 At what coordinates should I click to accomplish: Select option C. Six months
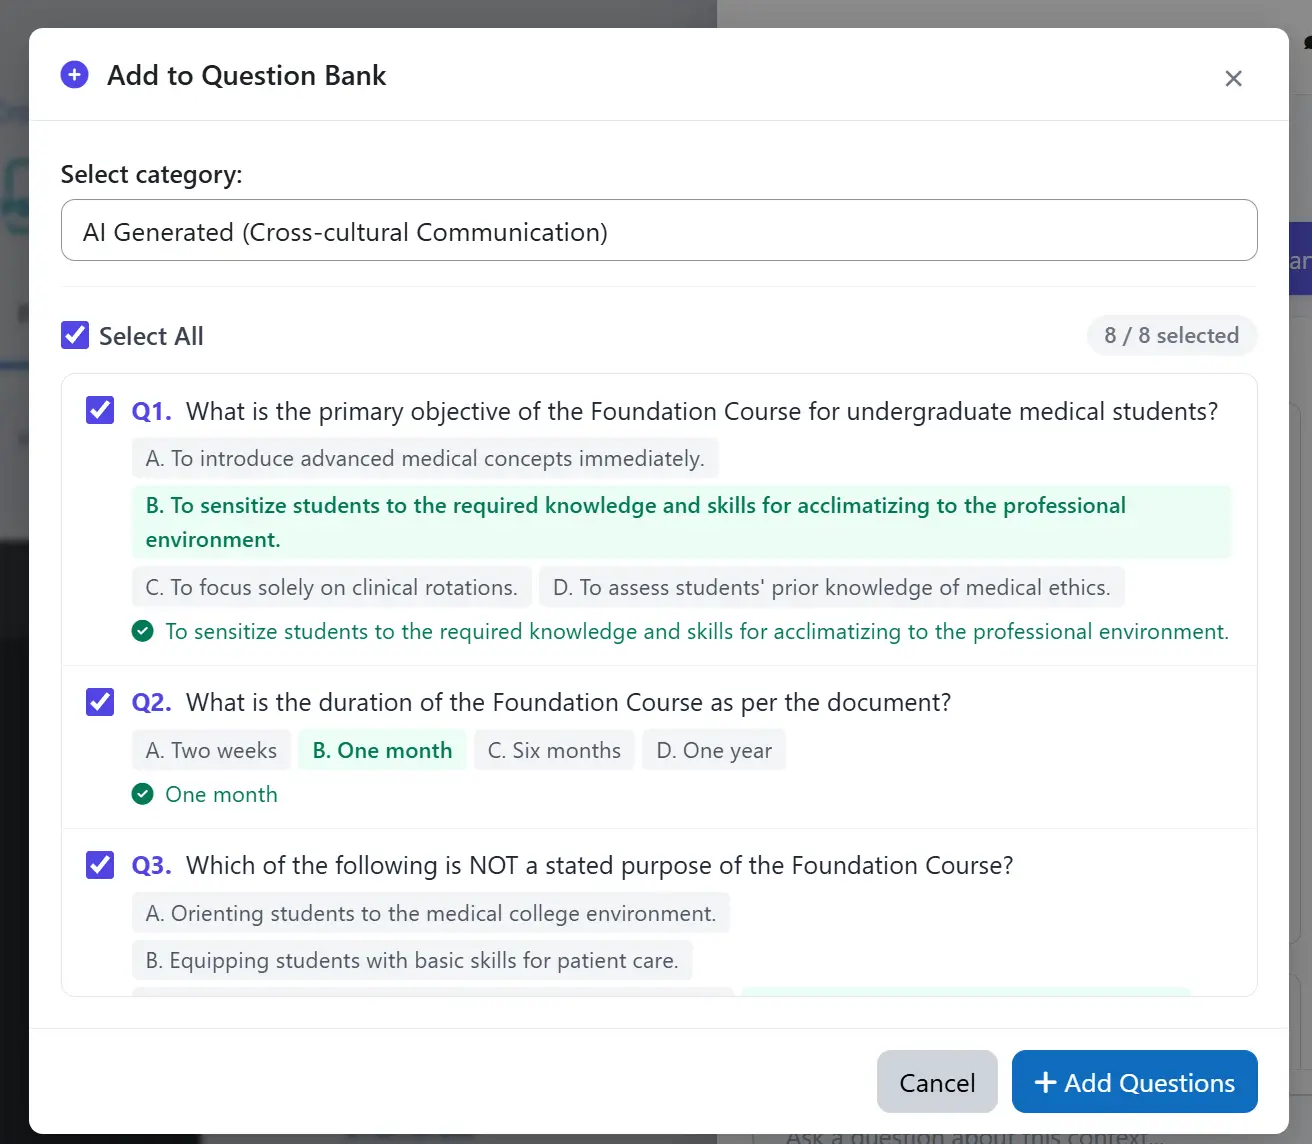[554, 750]
